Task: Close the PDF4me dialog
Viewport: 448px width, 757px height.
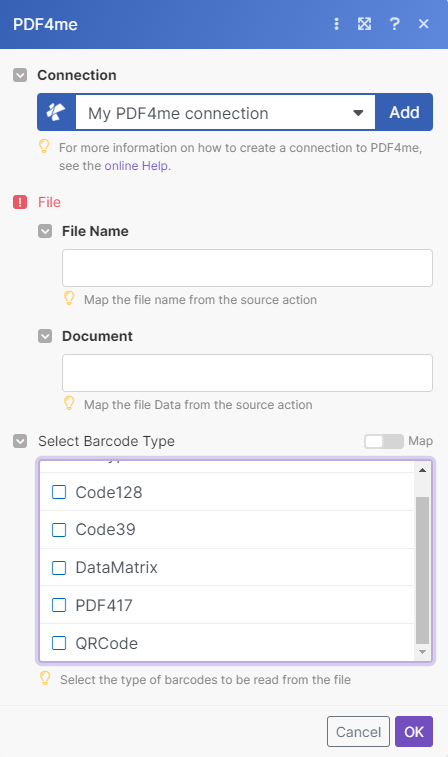Action: pyautogui.click(x=423, y=24)
